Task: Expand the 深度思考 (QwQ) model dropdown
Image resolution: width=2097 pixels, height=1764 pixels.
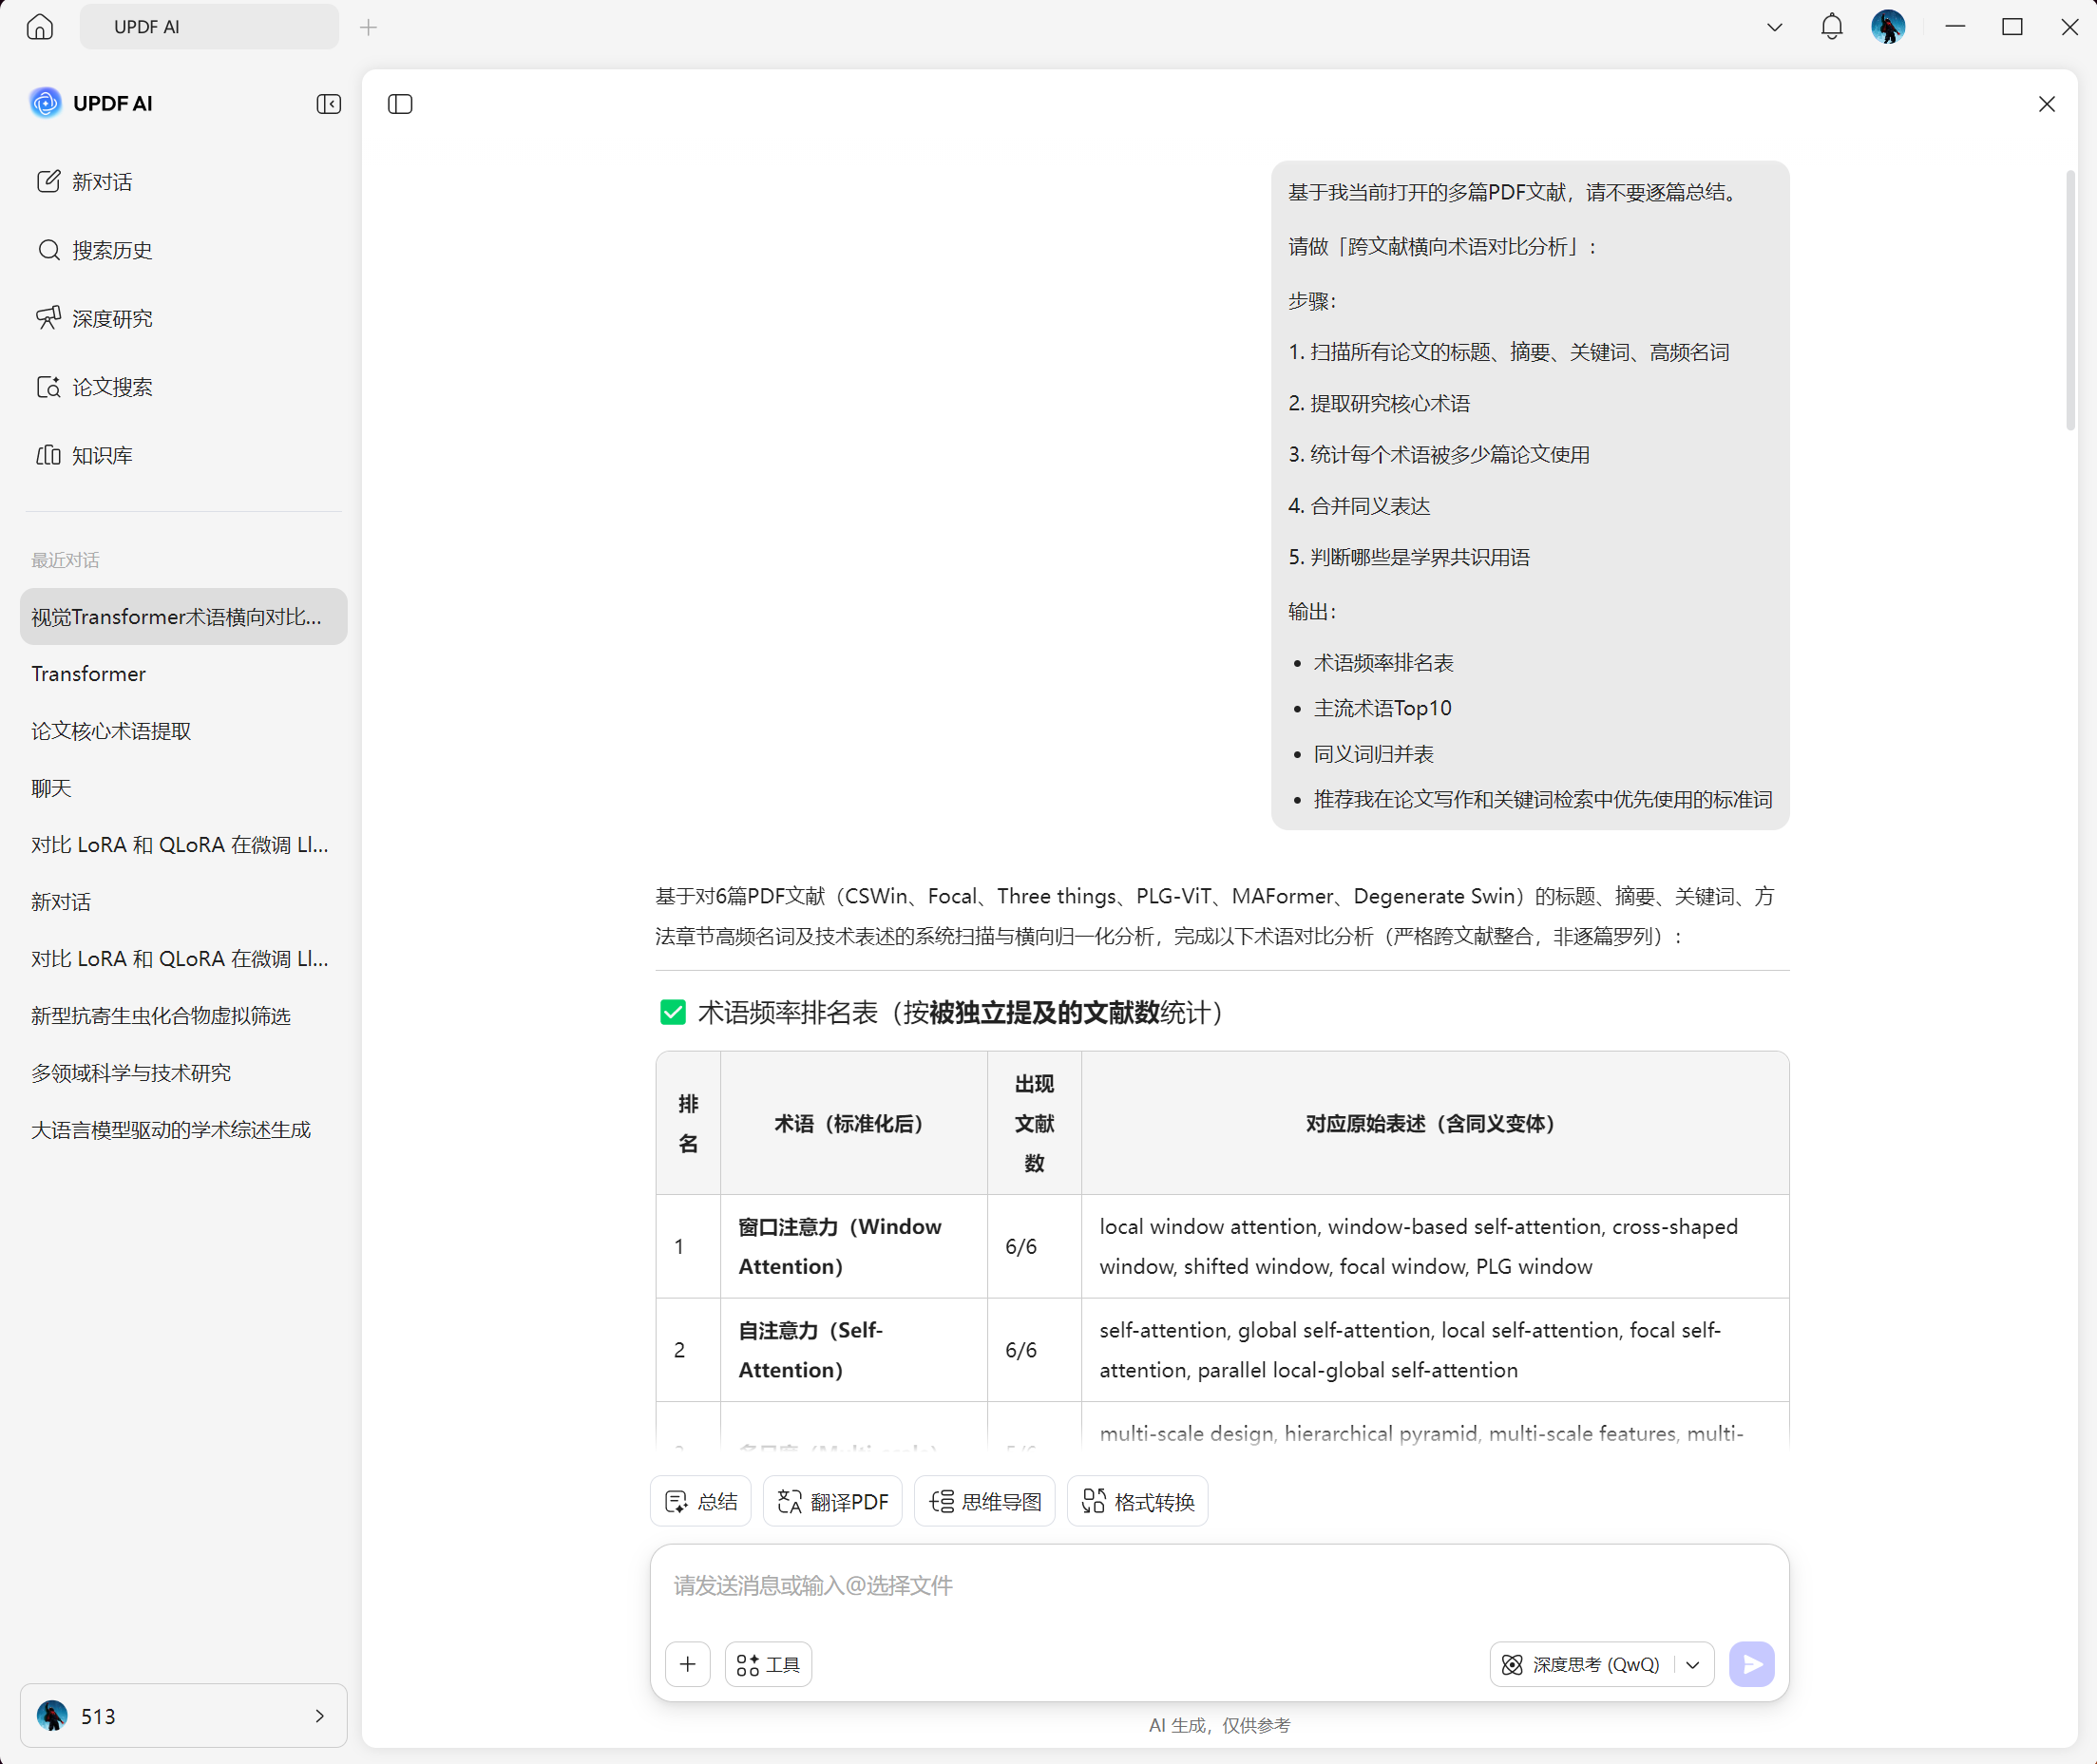Action: click(x=1693, y=1664)
